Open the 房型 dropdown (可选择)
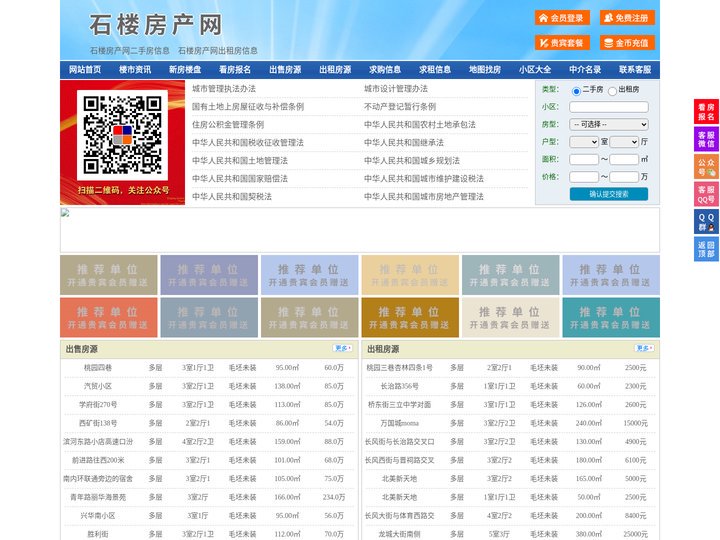The height and width of the screenshot is (540, 720). pyautogui.click(x=609, y=124)
